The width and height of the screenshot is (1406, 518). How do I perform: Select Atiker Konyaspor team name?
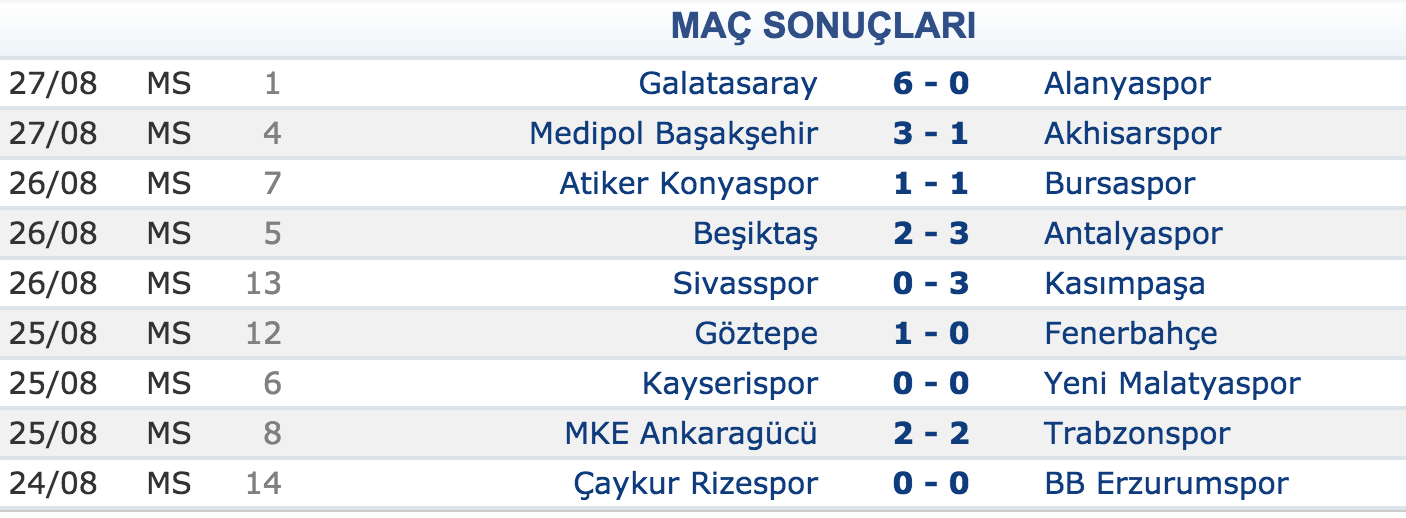coord(689,184)
